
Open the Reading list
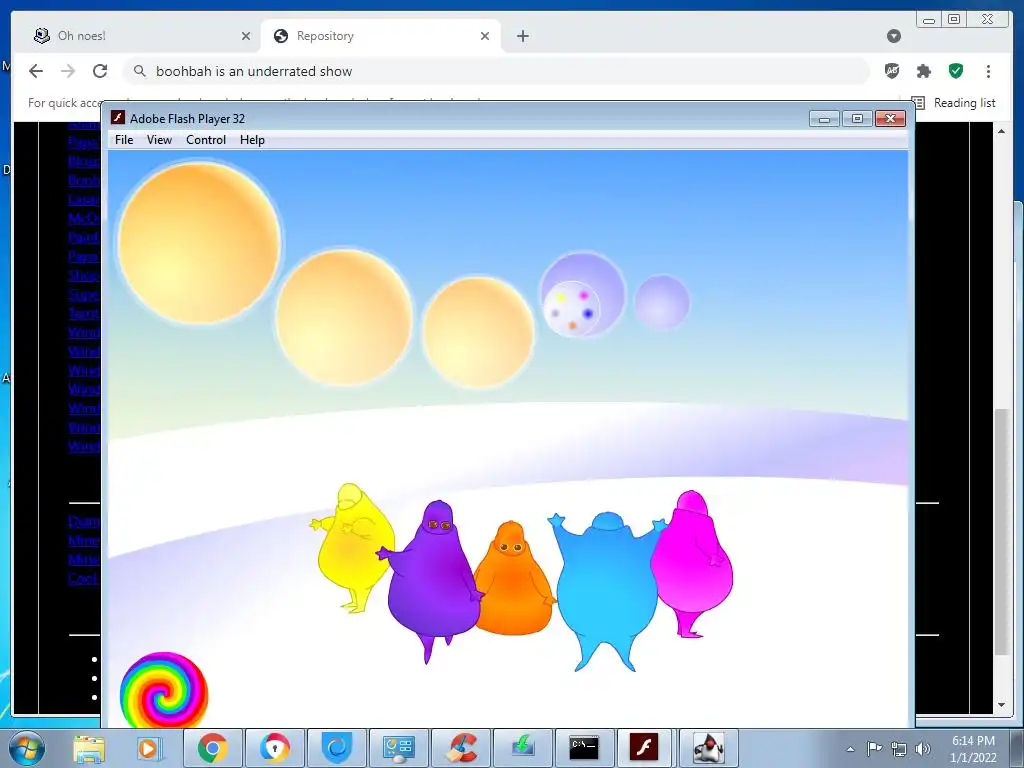click(x=953, y=103)
